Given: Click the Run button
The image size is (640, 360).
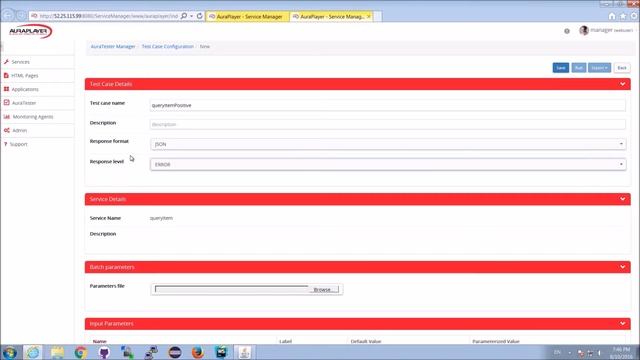Looking at the screenshot, I should (x=578, y=68).
